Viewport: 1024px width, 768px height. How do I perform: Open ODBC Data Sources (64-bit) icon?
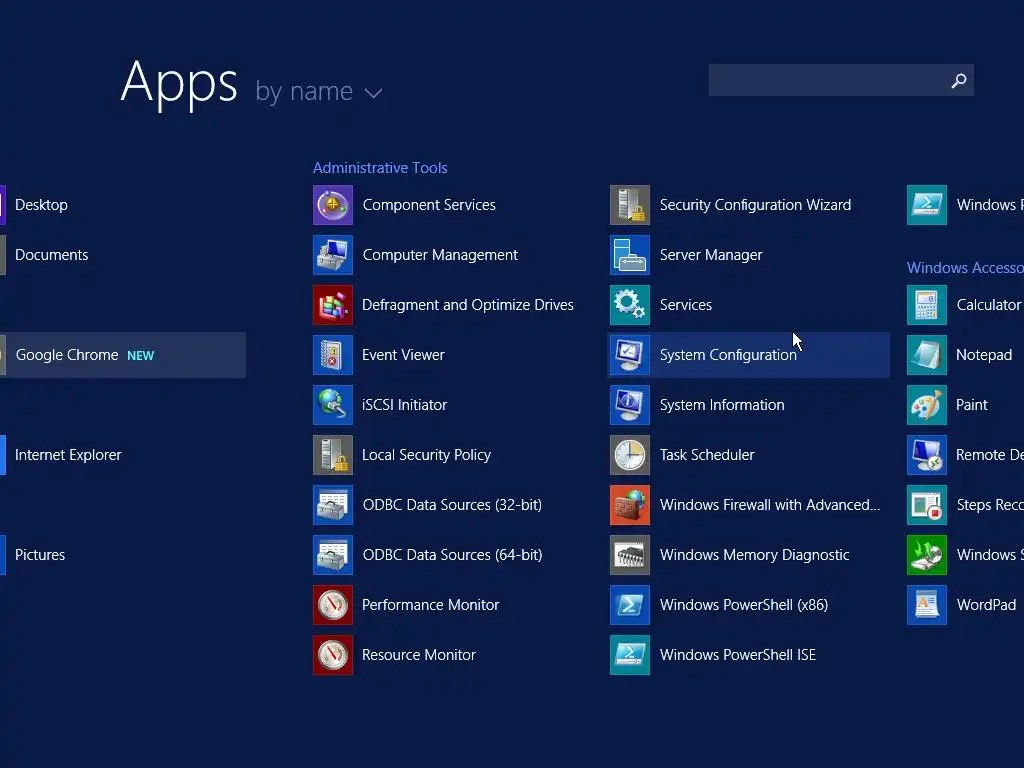333,555
